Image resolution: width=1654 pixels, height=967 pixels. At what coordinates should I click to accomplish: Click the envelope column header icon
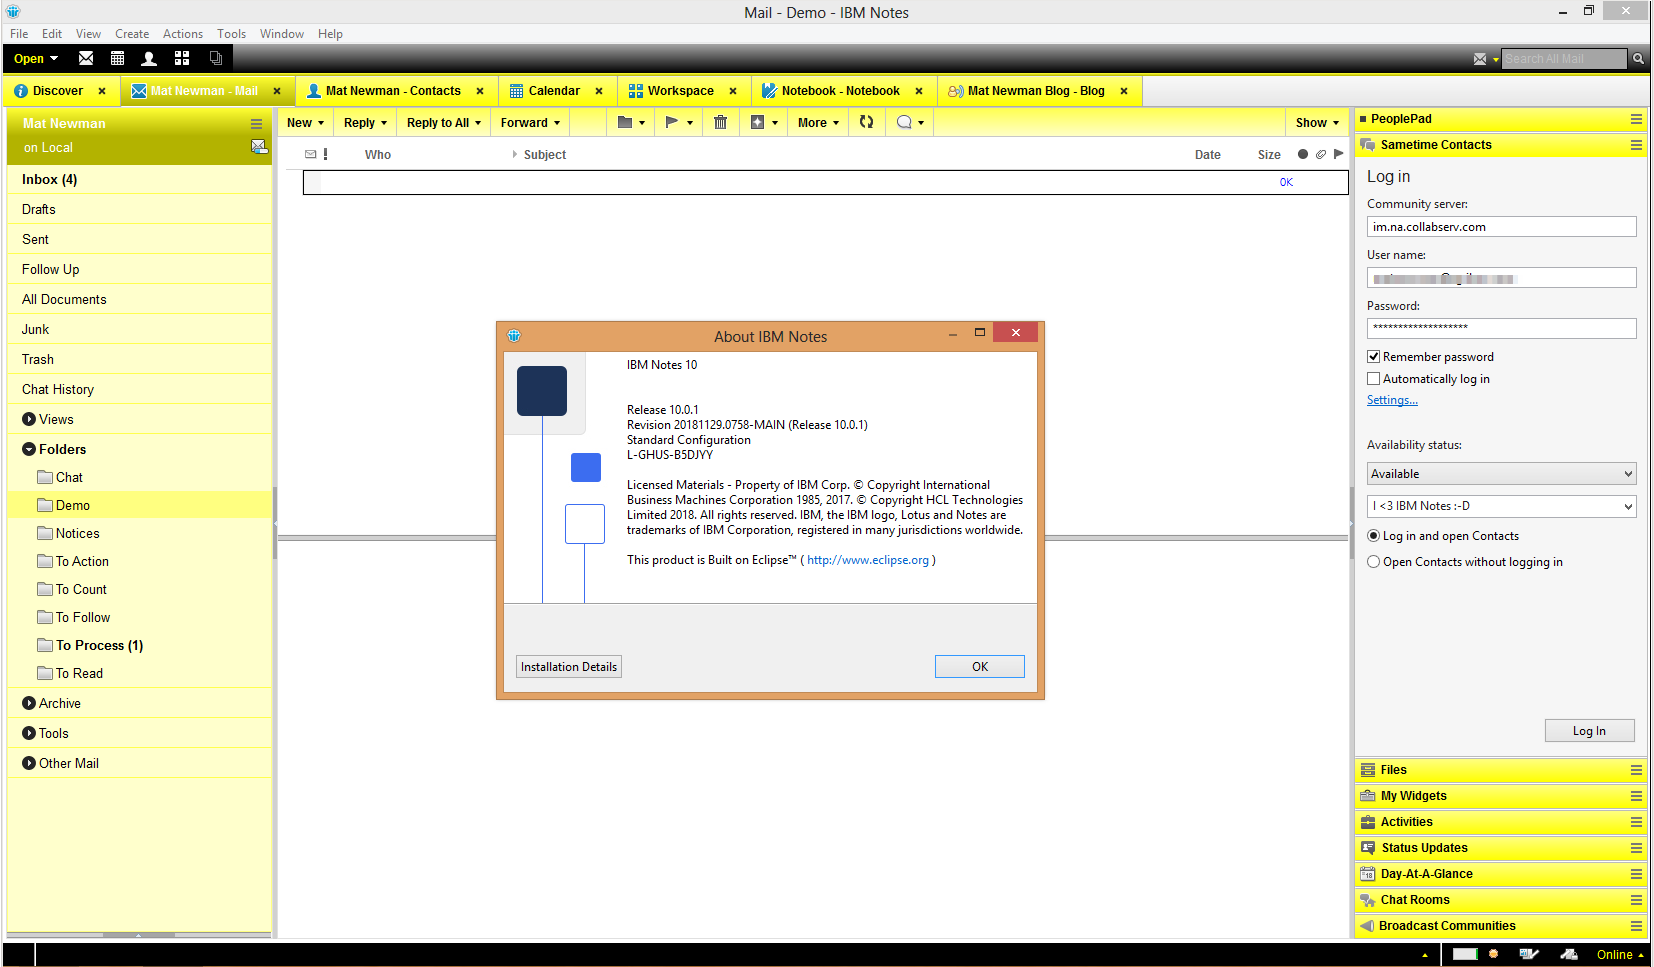pos(311,154)
